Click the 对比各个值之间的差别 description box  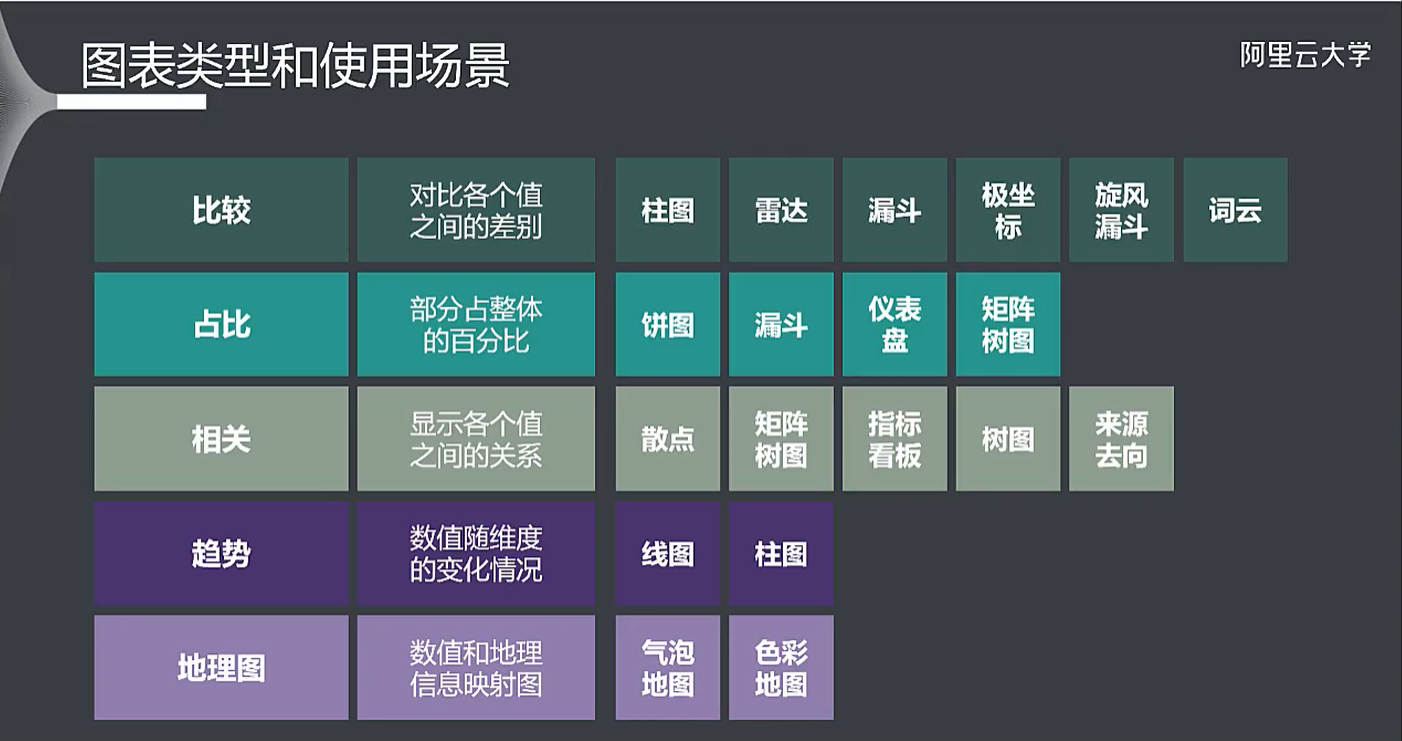pos(476,210)
